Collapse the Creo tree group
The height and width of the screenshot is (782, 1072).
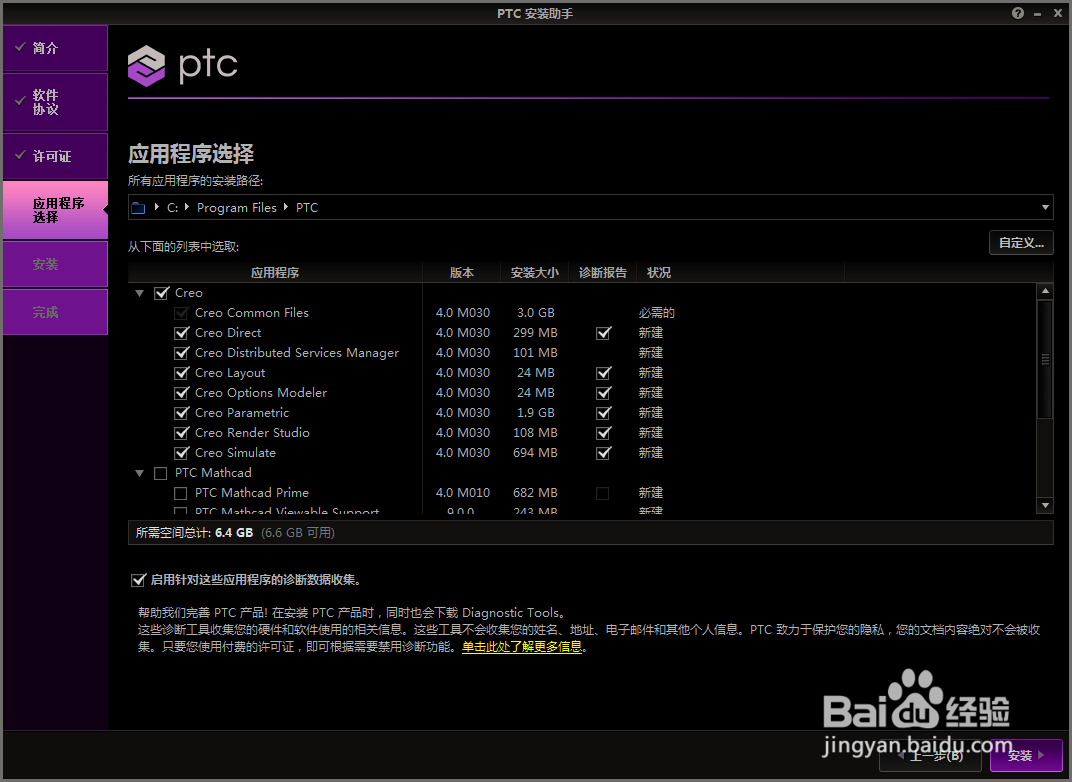pyautogui.click(x=140, y=293)
